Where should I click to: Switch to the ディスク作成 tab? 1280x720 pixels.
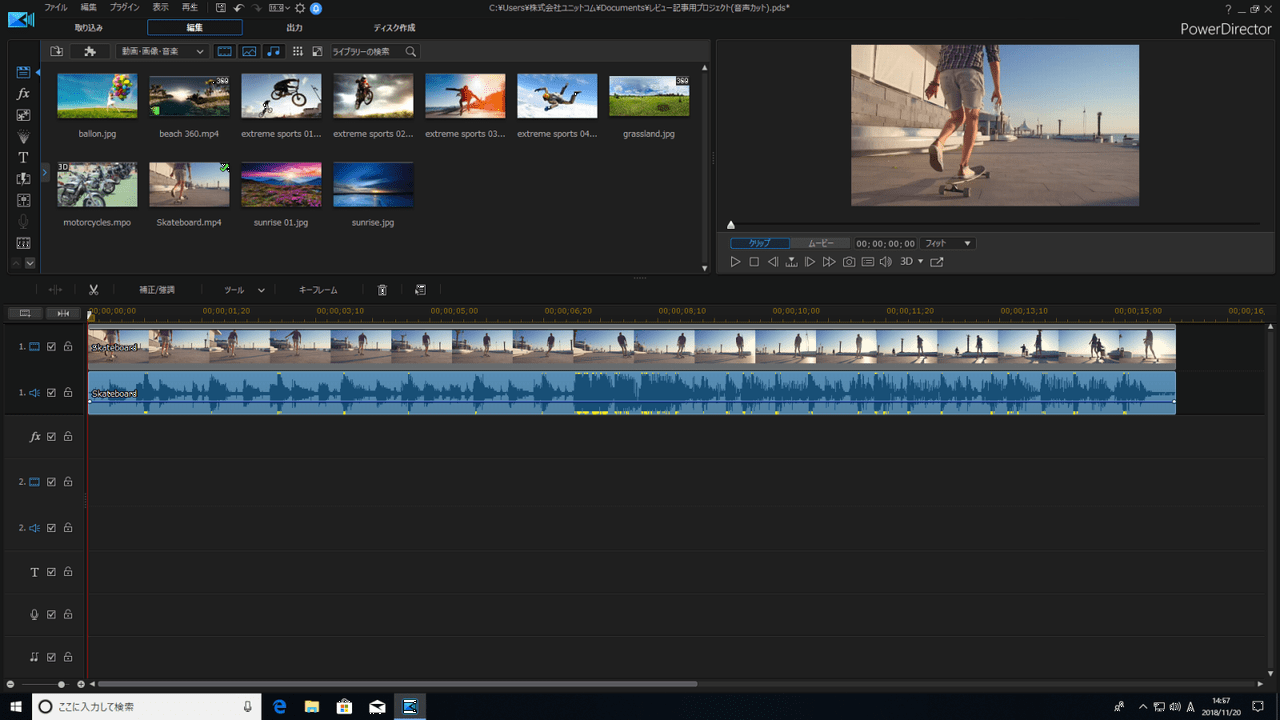coord(394,28)
